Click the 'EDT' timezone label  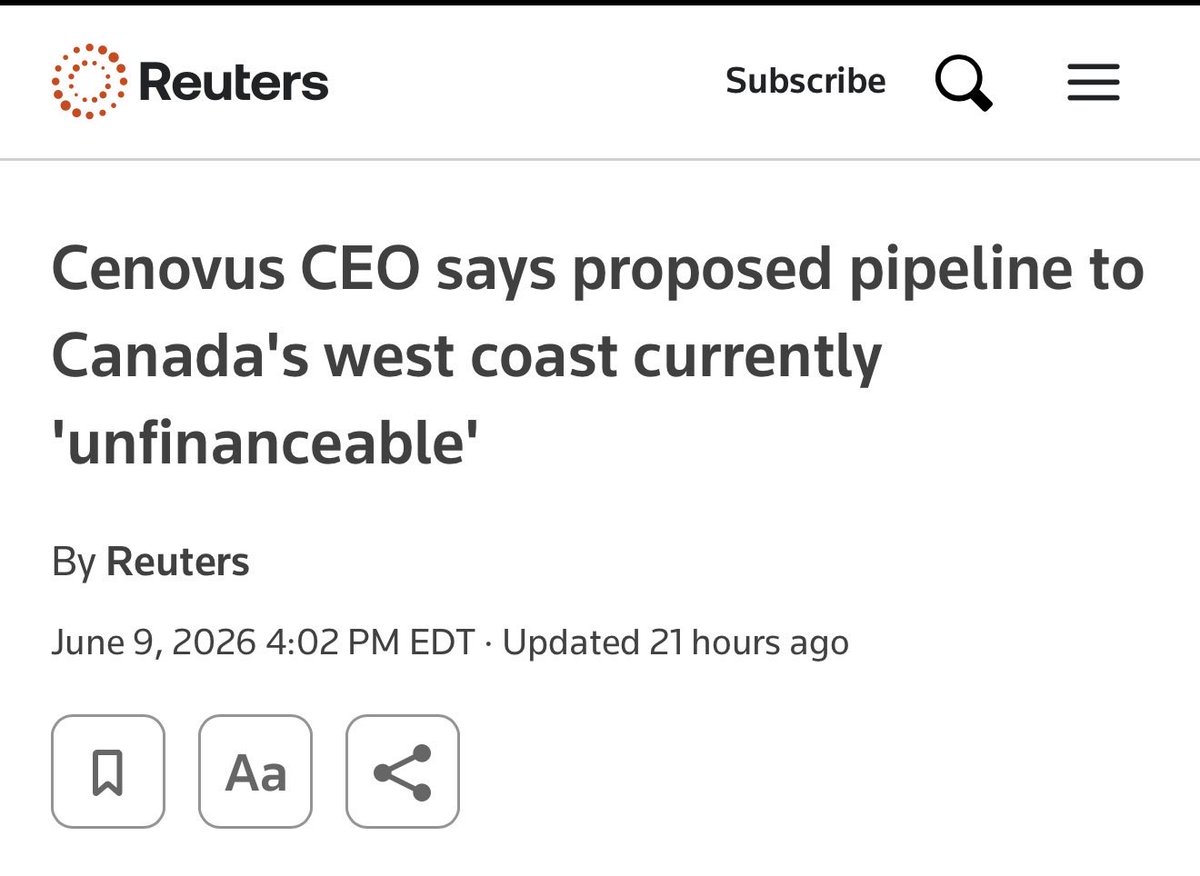(x=442, y=642)
